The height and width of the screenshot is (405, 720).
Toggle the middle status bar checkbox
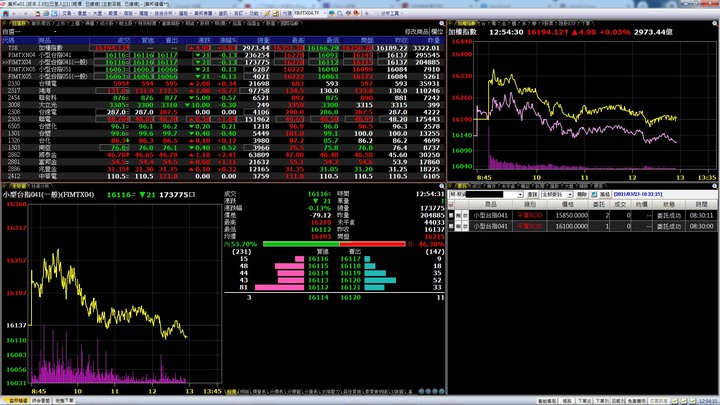(x=684, y=401)
